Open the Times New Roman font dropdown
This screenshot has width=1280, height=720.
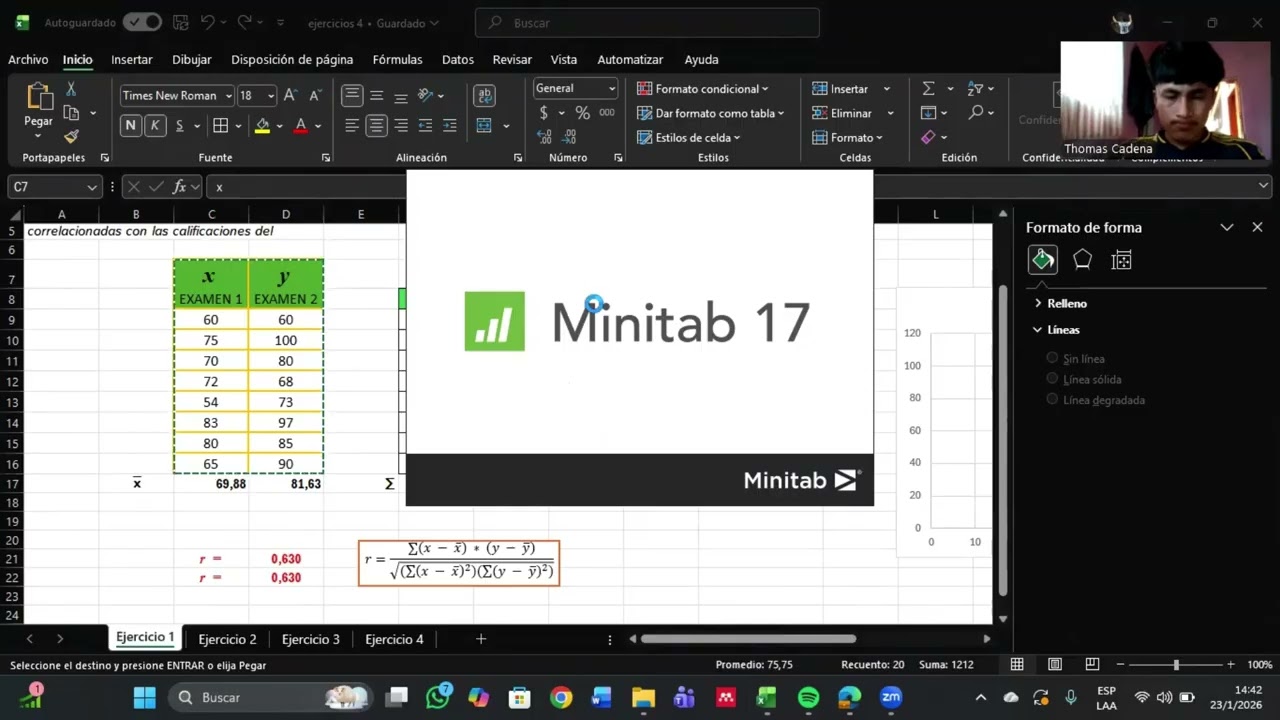pyautogui.click(x=228, y=96)
